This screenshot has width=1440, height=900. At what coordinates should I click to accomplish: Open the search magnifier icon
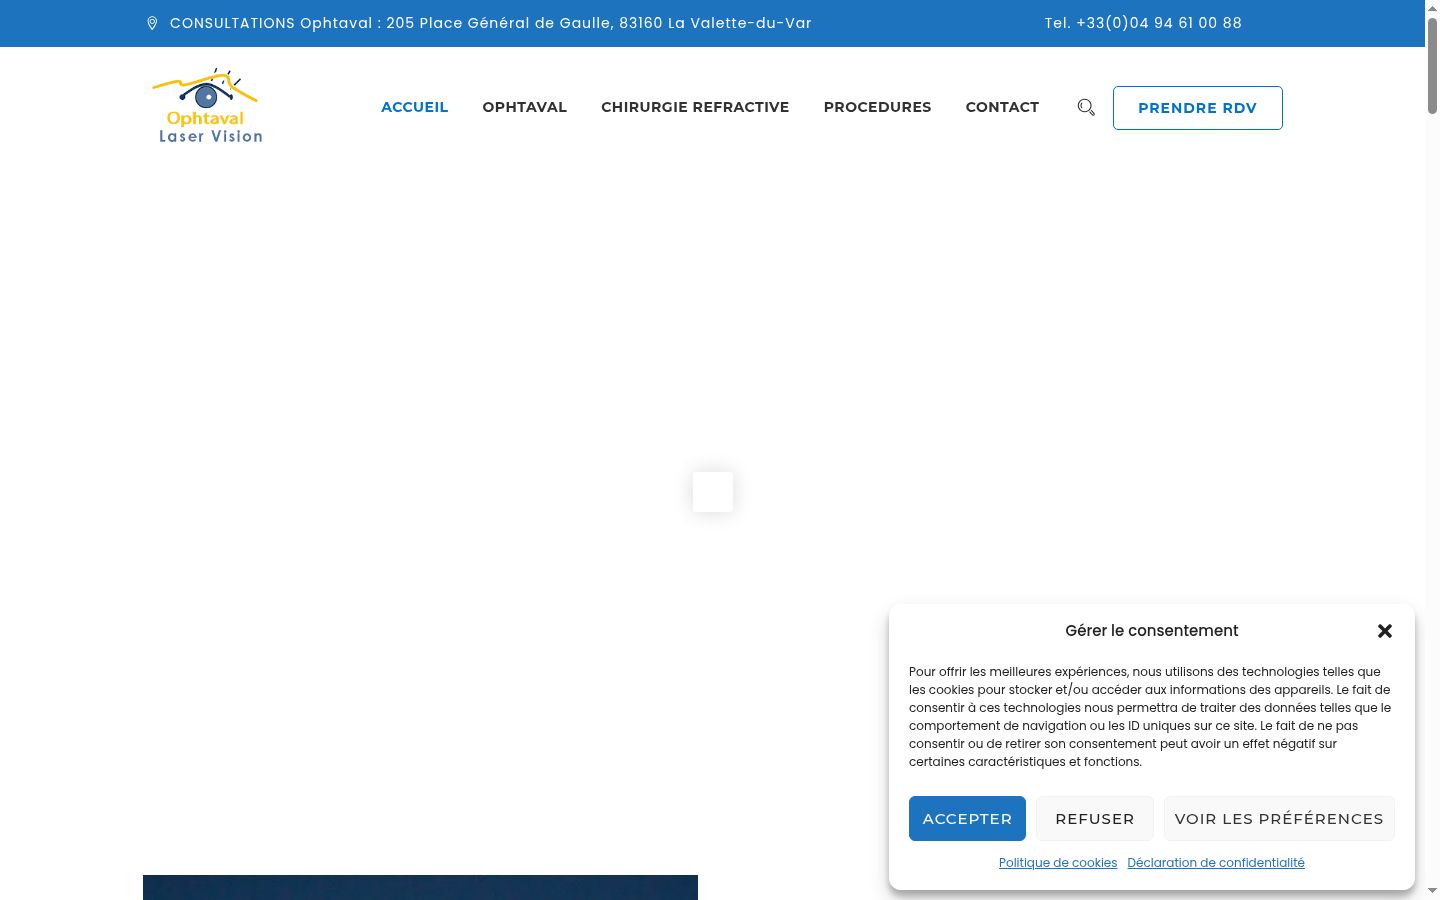pos(1086,107)
